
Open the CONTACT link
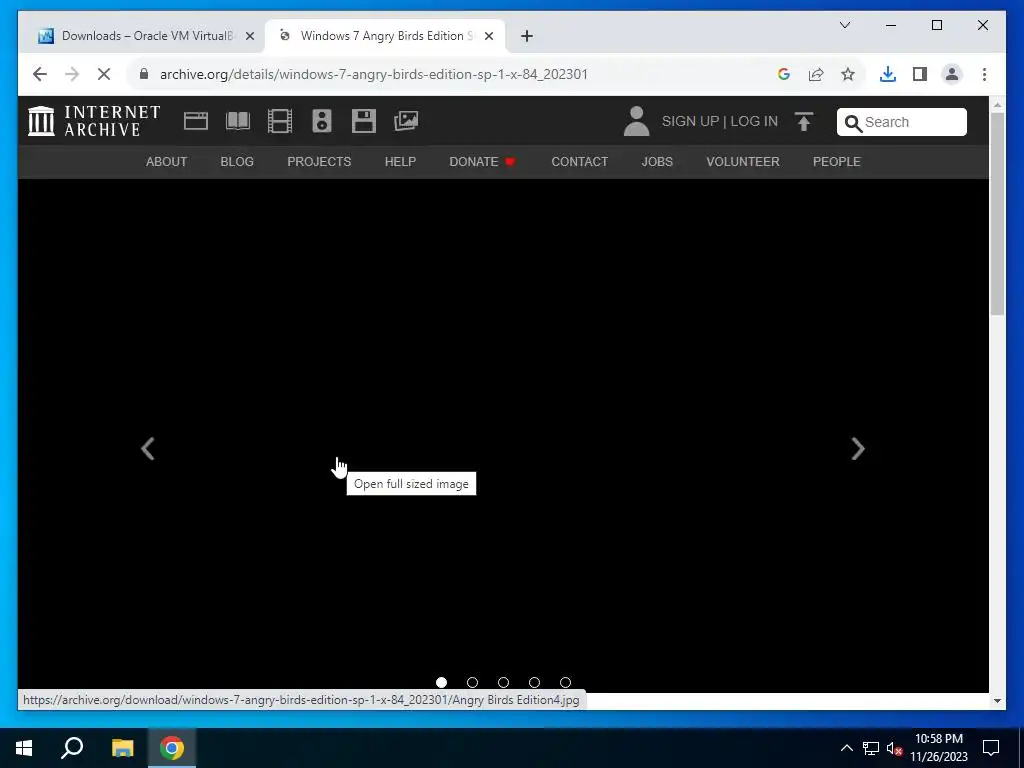[579, 162]
